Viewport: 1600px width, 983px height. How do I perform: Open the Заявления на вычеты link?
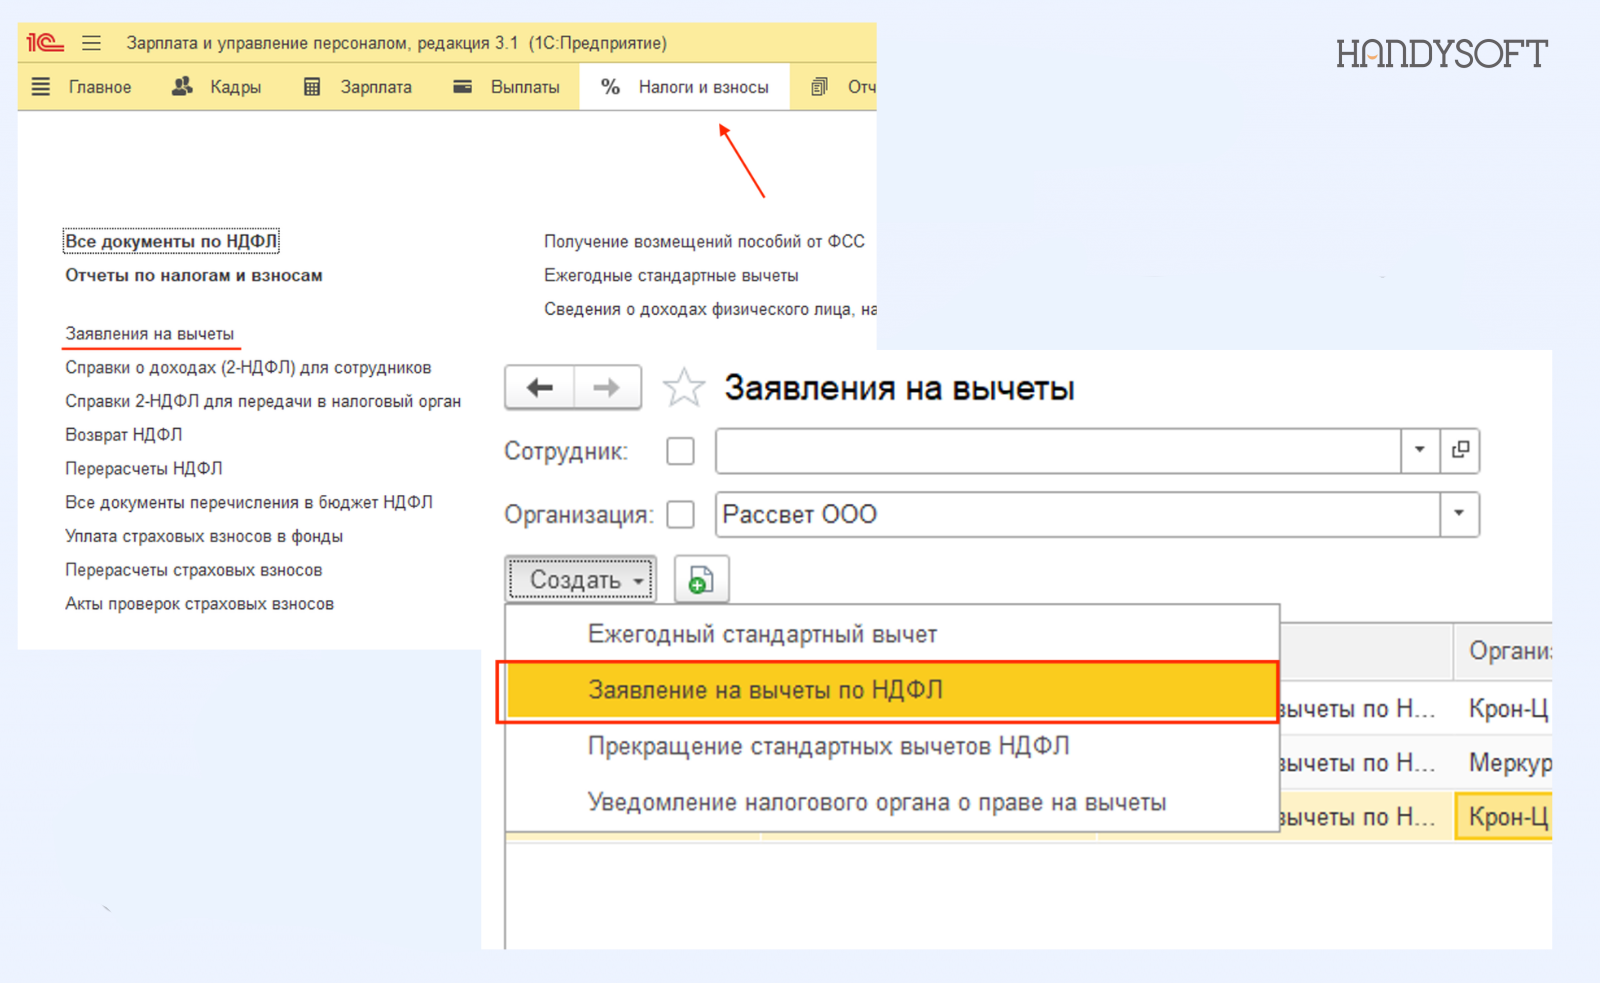click(150, 334)
